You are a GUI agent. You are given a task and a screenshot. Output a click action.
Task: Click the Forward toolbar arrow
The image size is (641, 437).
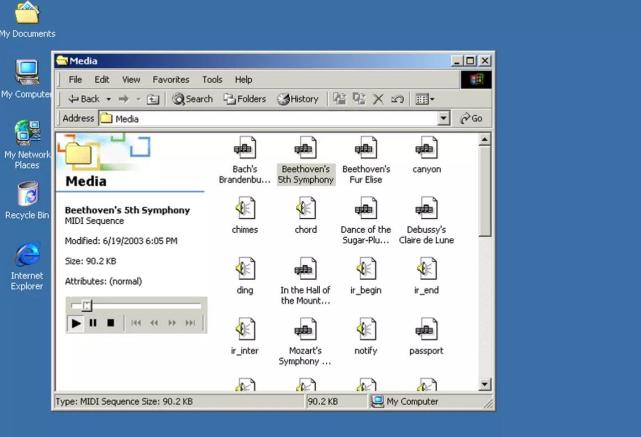tap(123, 99)
